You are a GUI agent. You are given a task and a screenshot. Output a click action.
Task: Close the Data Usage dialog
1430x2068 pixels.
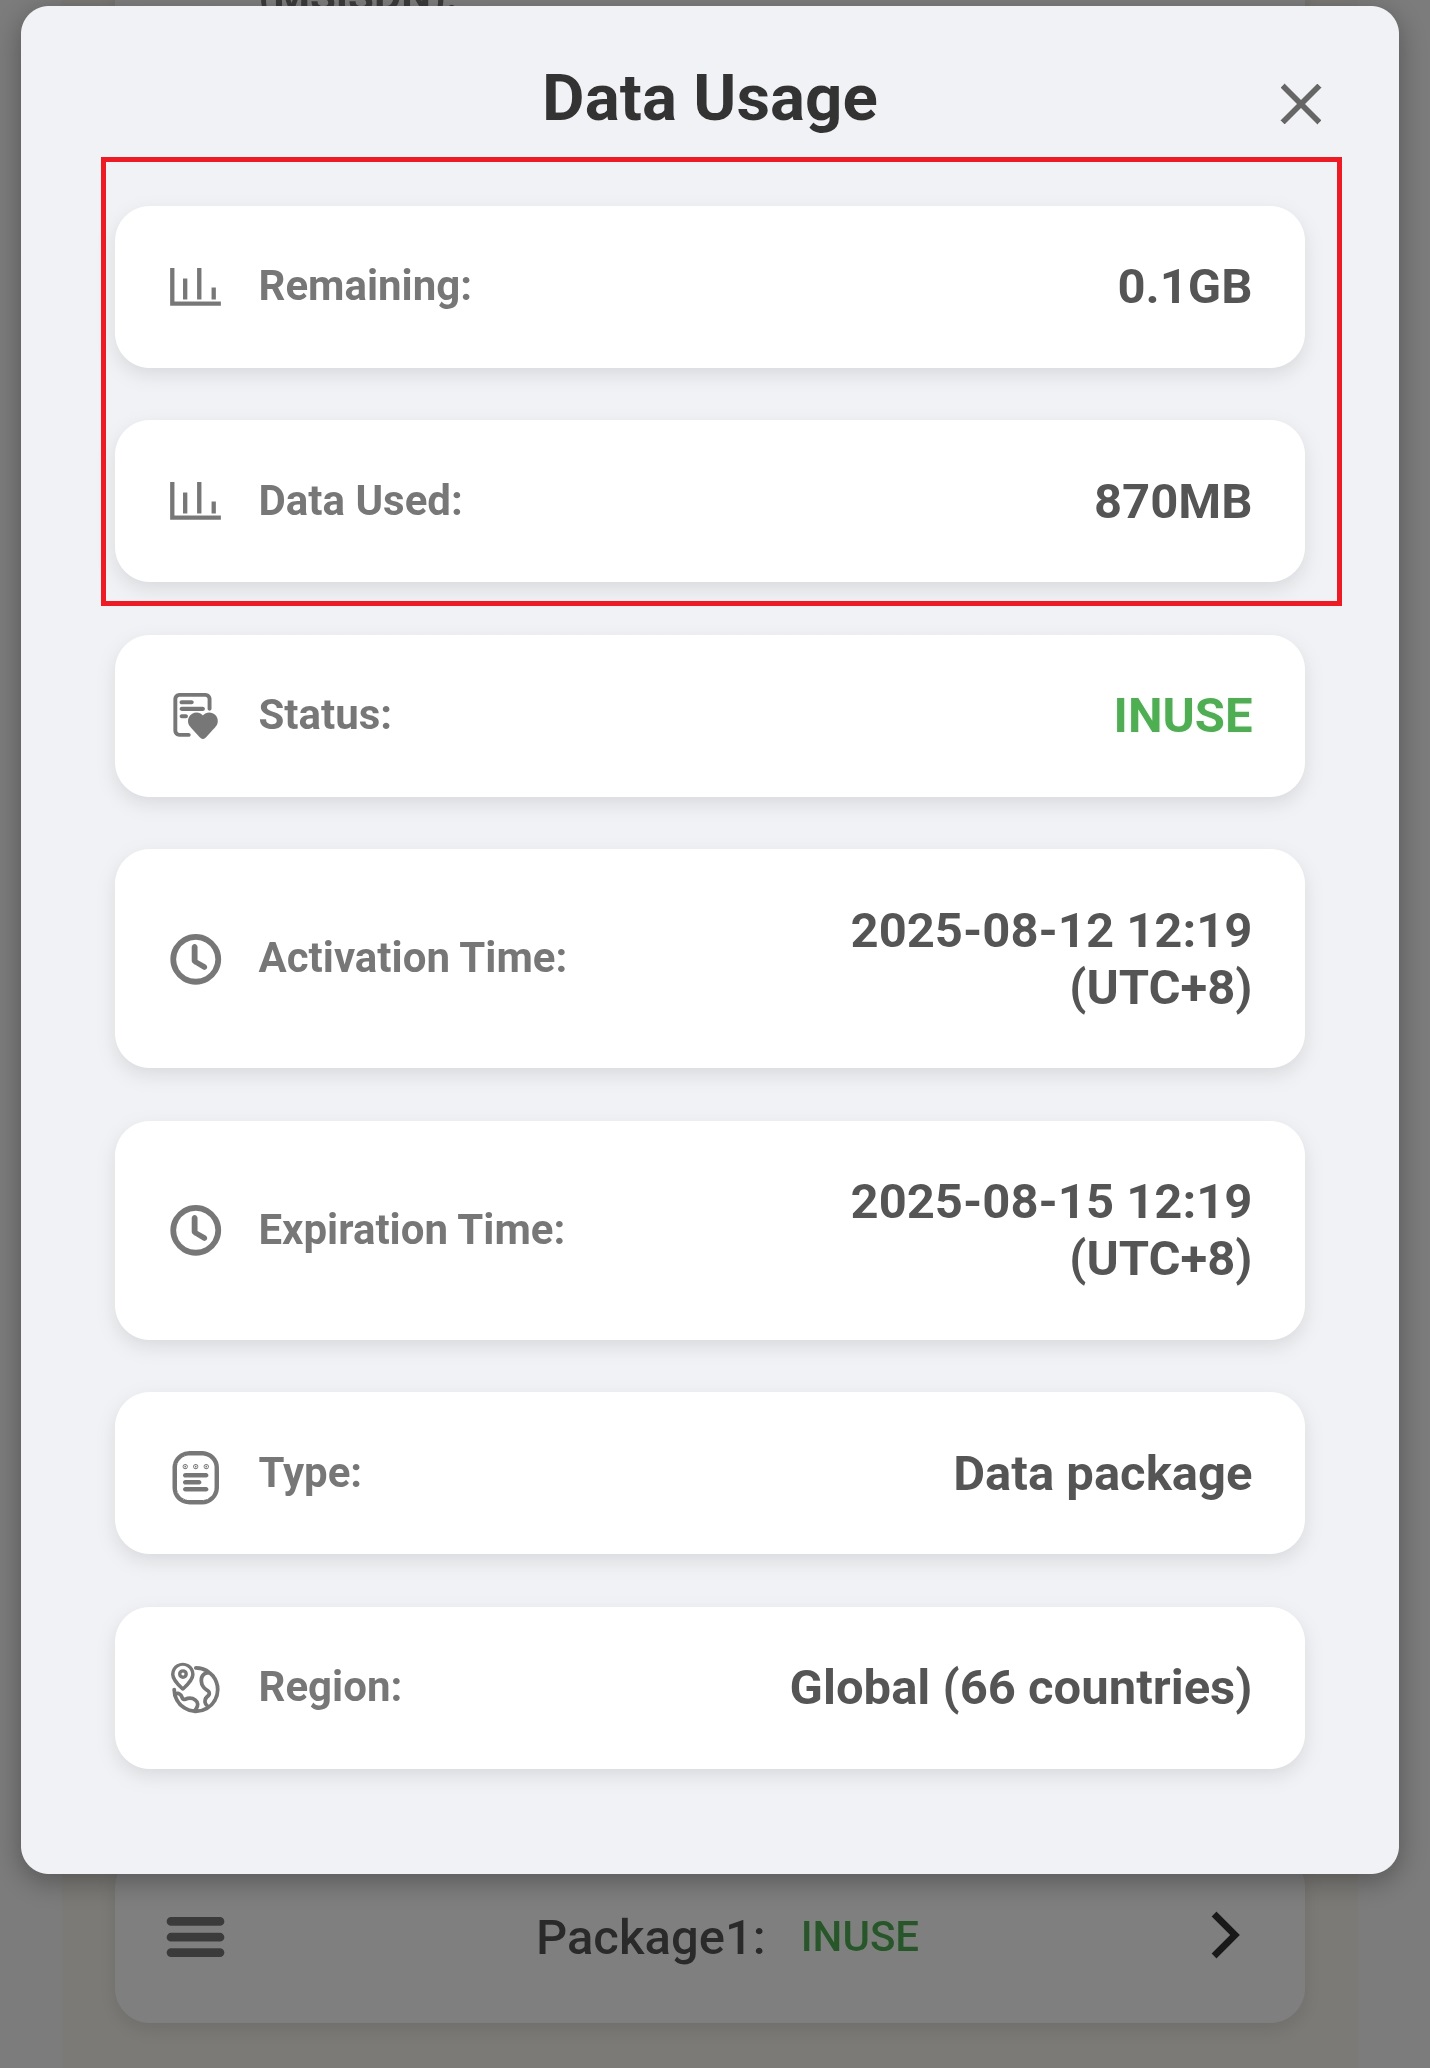point(1300,104)
